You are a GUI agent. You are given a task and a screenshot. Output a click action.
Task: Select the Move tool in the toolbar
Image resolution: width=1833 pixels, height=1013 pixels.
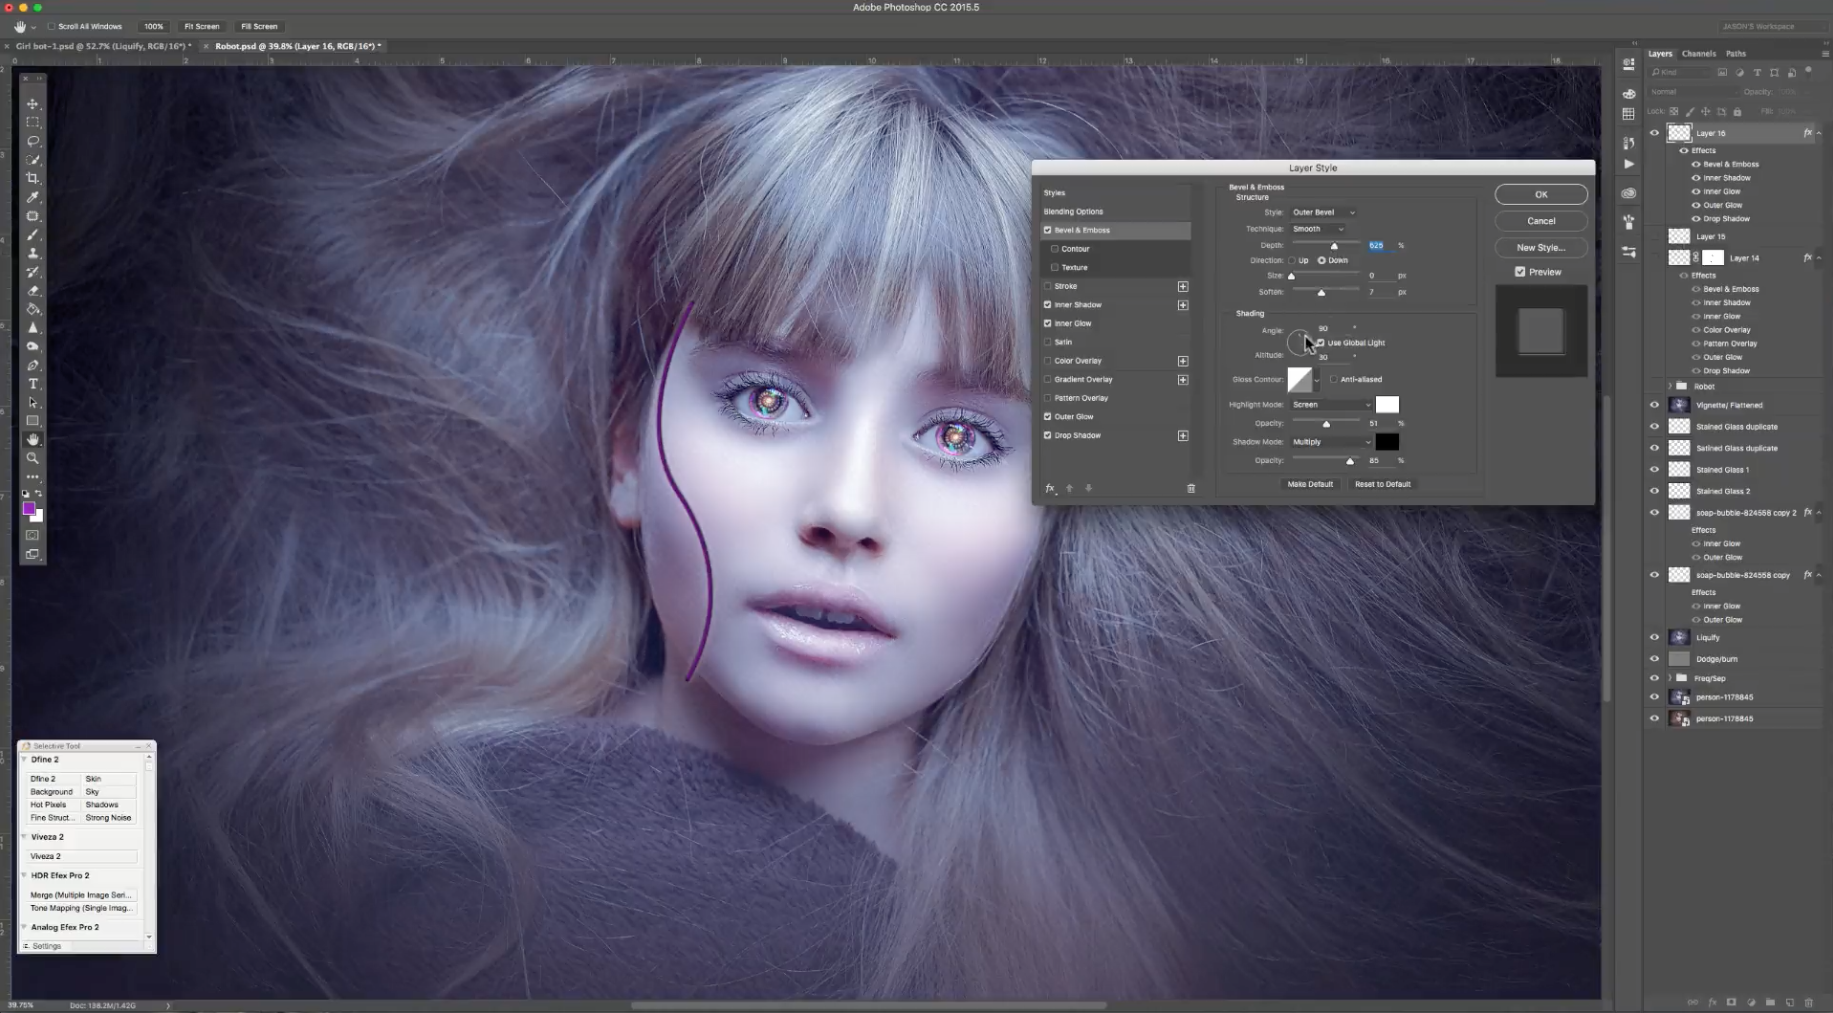tap(33, 104)
